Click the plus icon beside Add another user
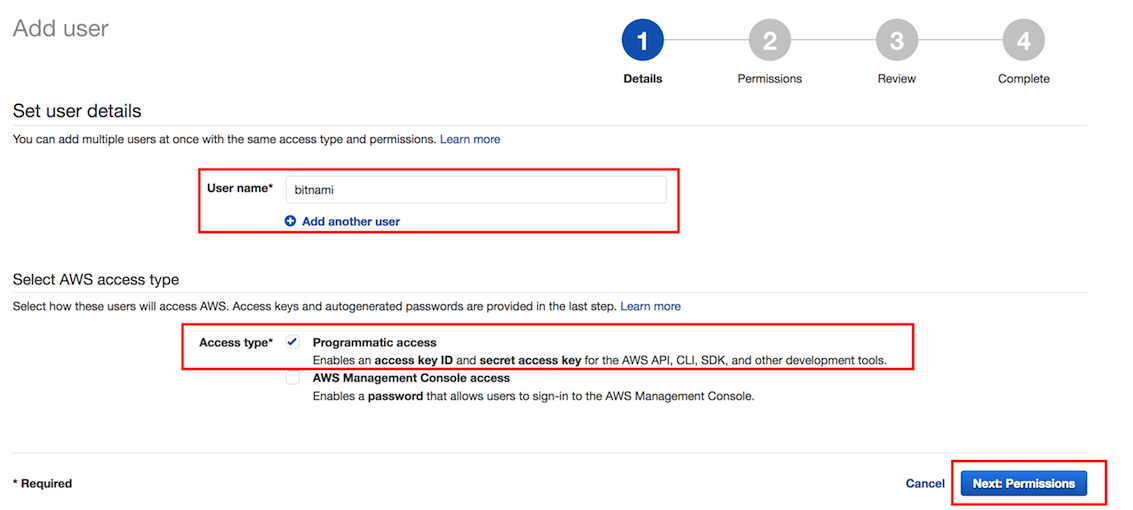This screenshot has height=510, width=1133. click(290, 221)
